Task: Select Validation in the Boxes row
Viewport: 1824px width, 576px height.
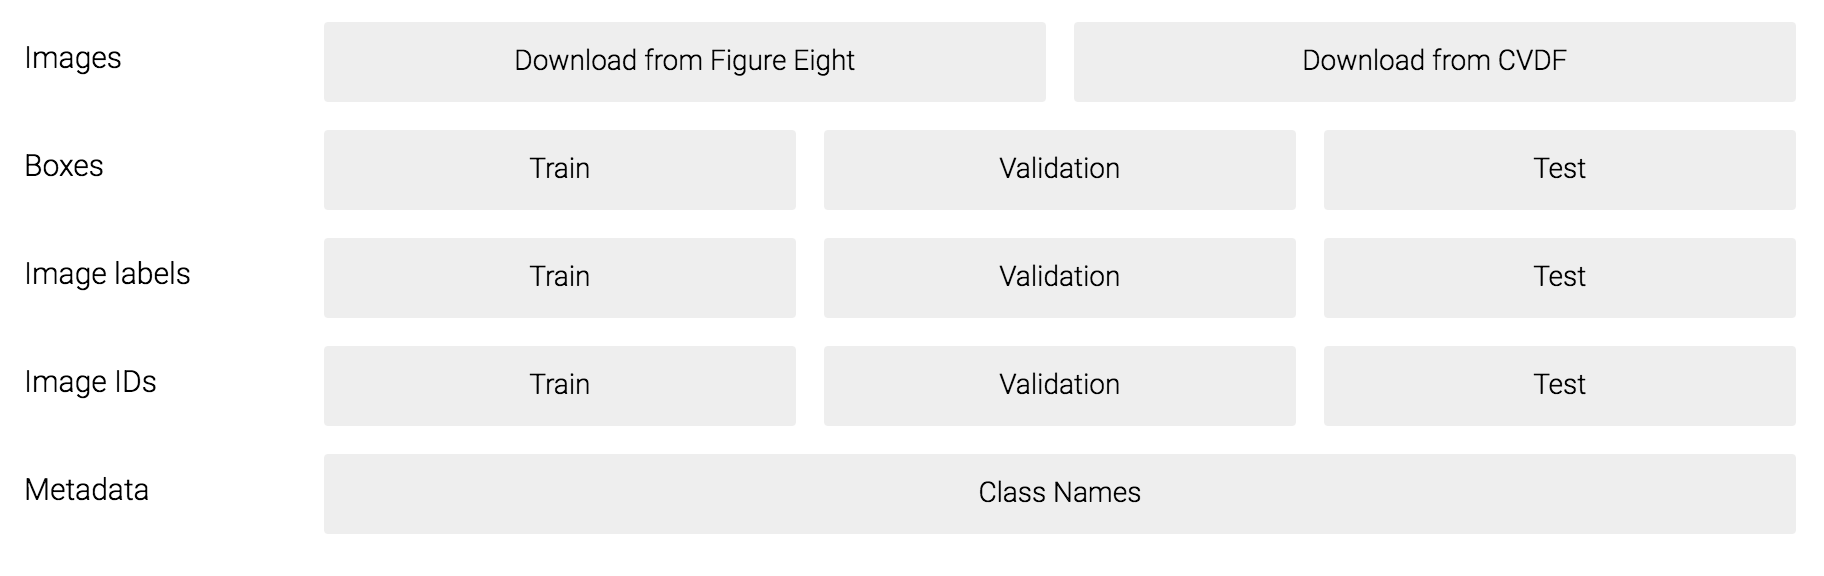Action: (x=1059, y=169)
